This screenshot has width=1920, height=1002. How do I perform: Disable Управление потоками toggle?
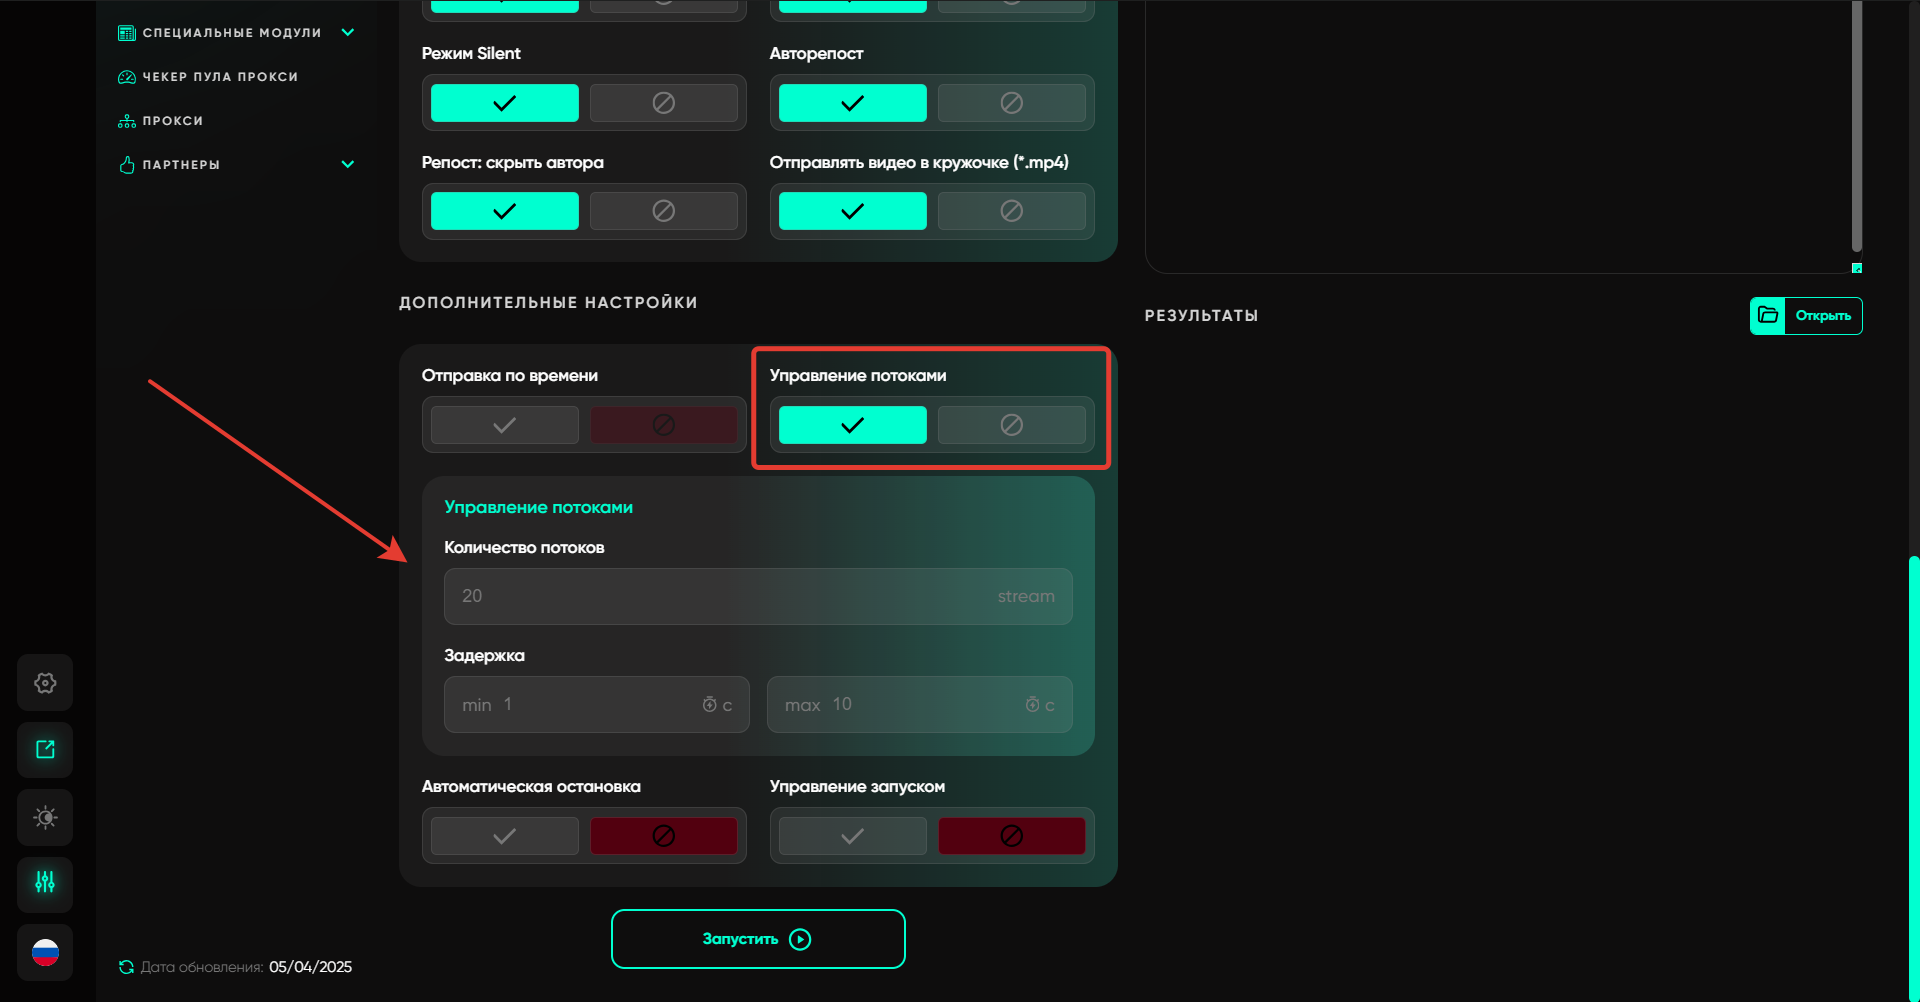1011,425
